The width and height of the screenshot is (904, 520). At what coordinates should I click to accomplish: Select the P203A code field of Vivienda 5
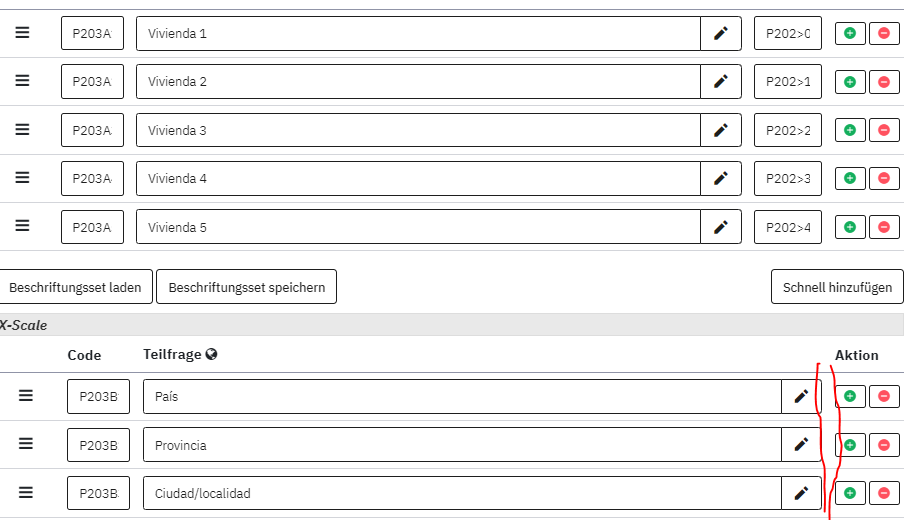[x=92, y=227]
